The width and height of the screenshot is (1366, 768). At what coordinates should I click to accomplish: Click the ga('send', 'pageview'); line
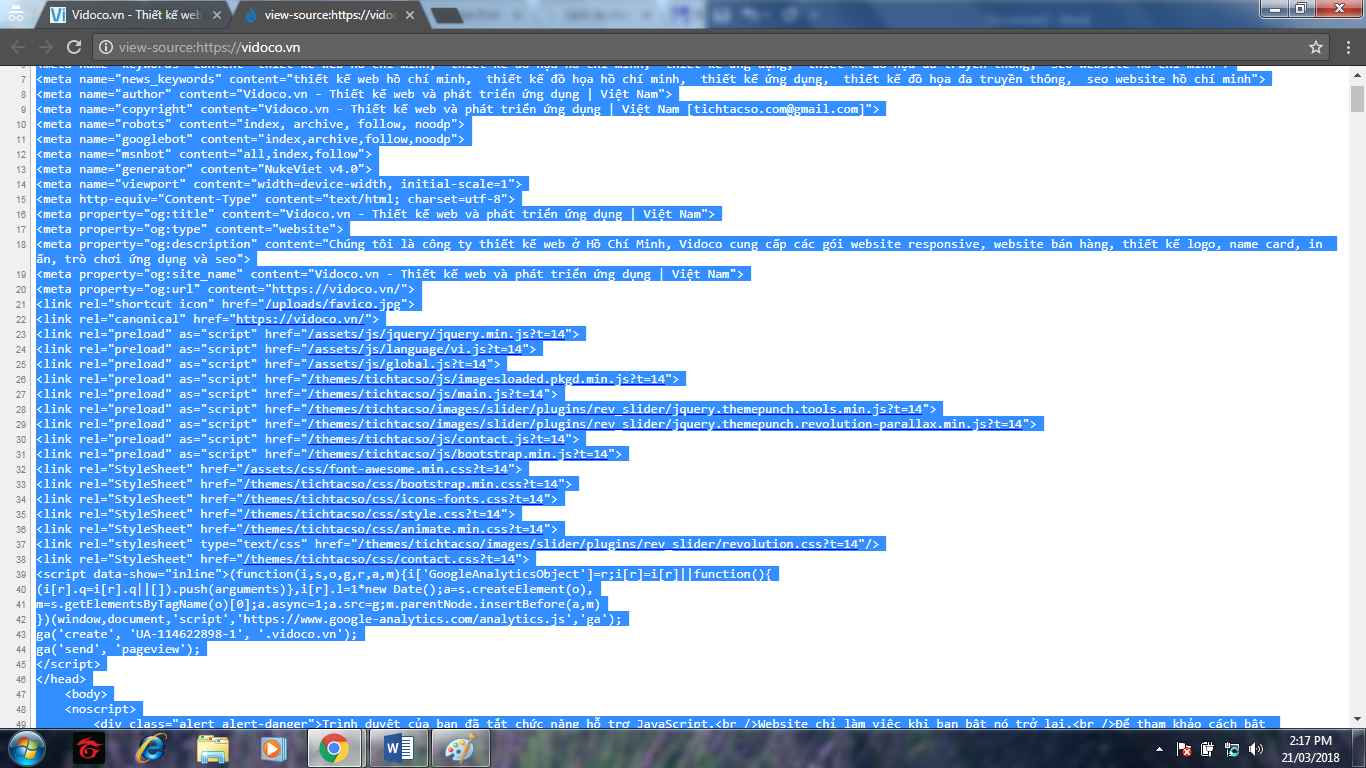[x=118, y=649]
